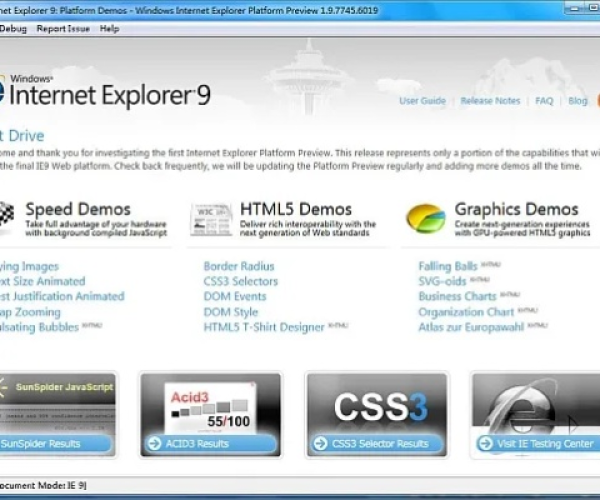
Task: Open the Debug menu
Action: (14, 29)
